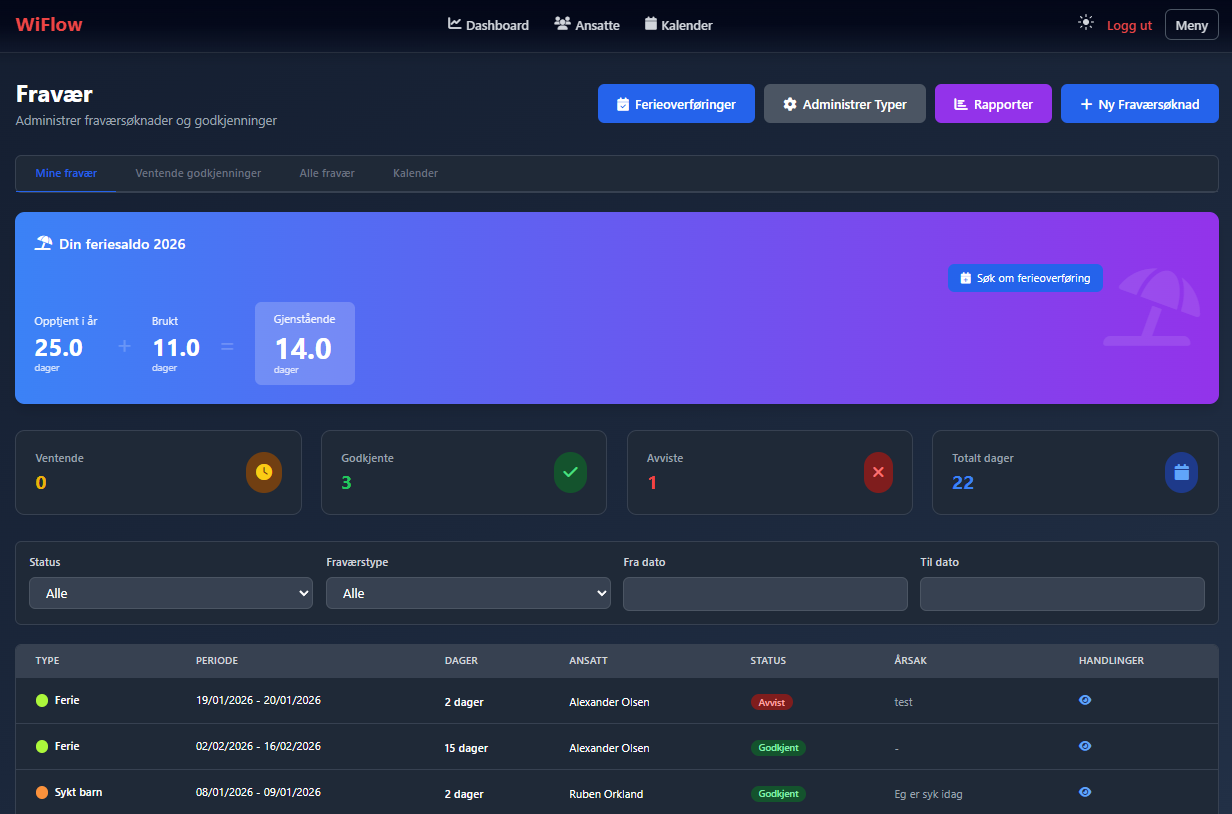Click the beach umbrella icon beside Din feriesaldo

pos(43,244)
